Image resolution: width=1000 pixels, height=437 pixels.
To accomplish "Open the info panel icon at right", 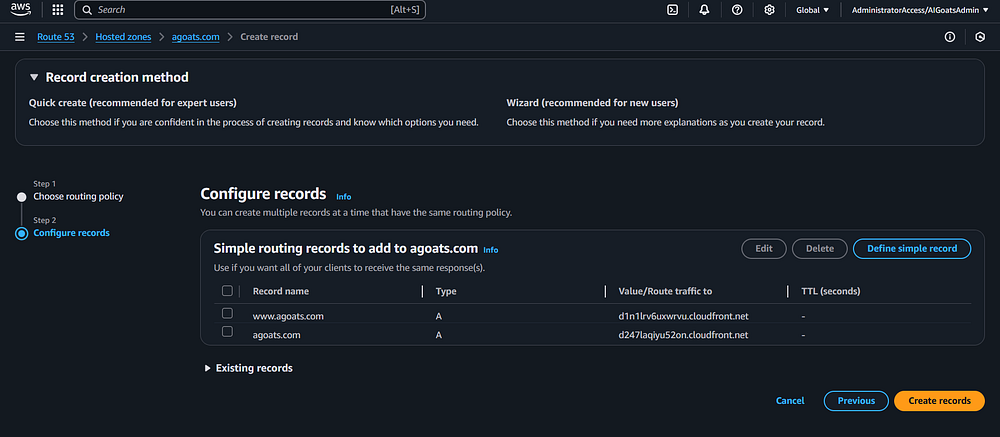I will pos(949,37).
